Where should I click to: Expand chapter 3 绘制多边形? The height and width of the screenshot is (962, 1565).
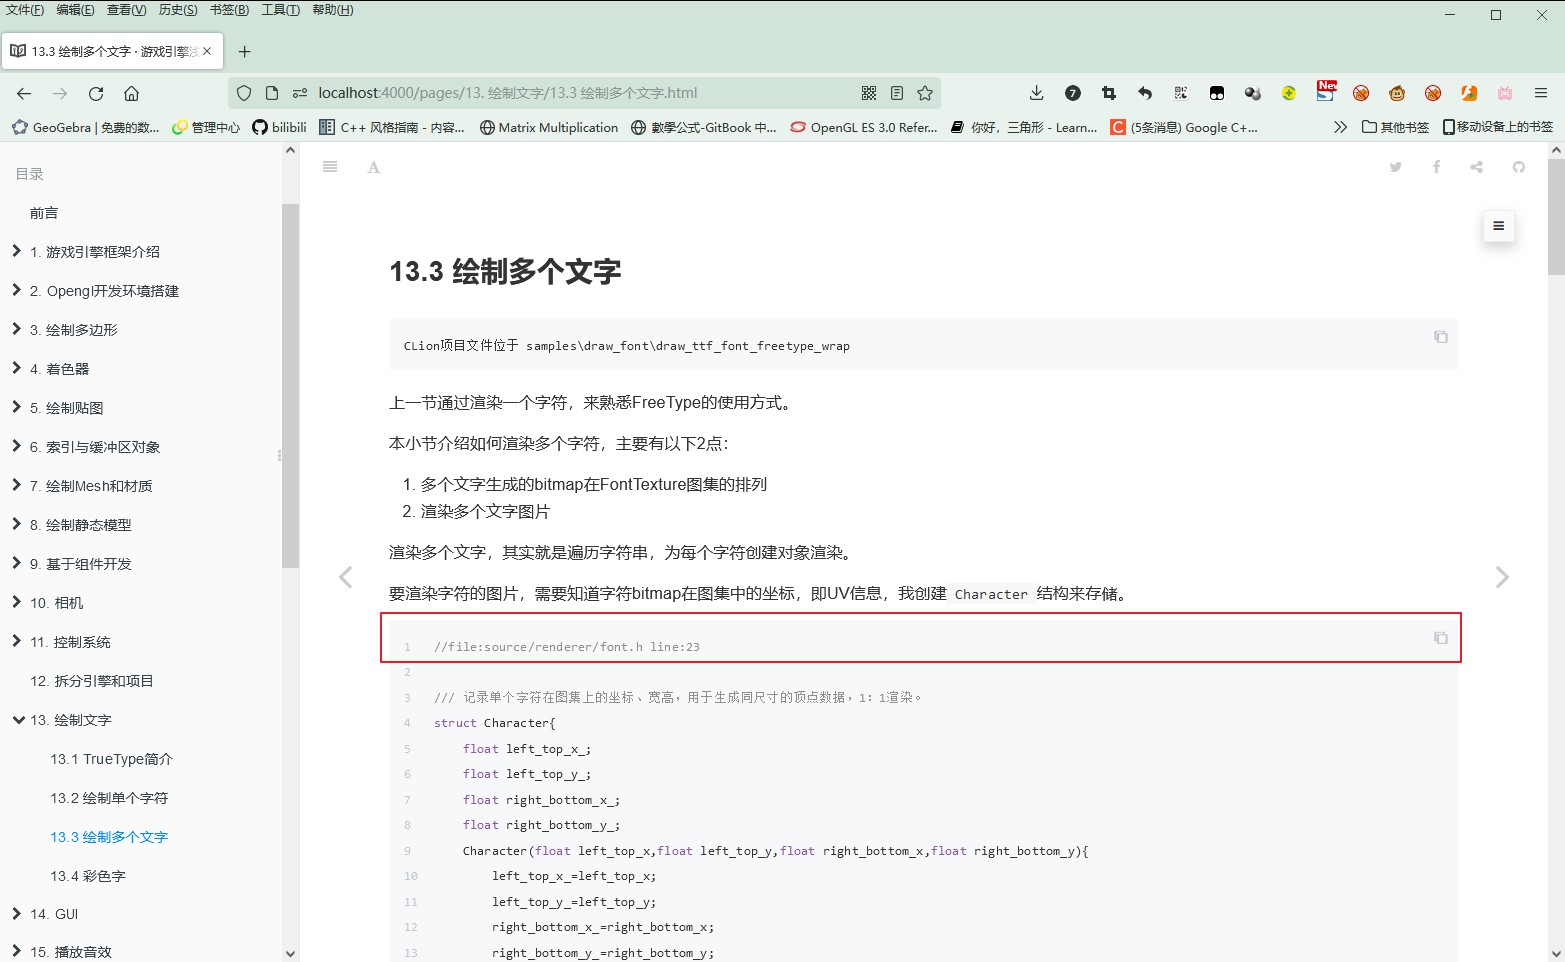[16, 329]
